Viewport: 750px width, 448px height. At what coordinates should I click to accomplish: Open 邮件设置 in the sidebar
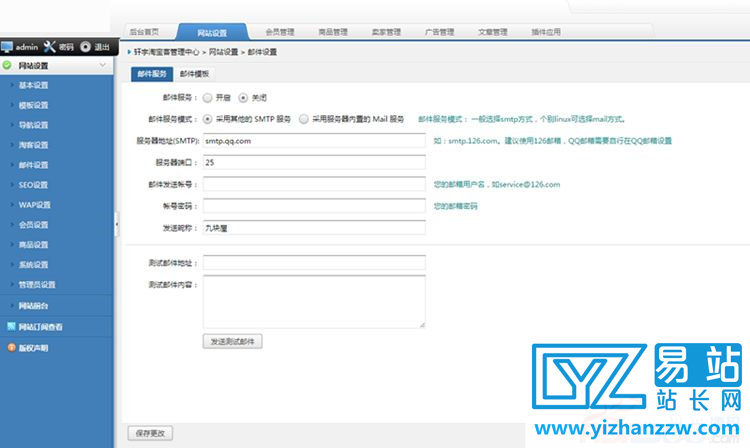[33, 165]
